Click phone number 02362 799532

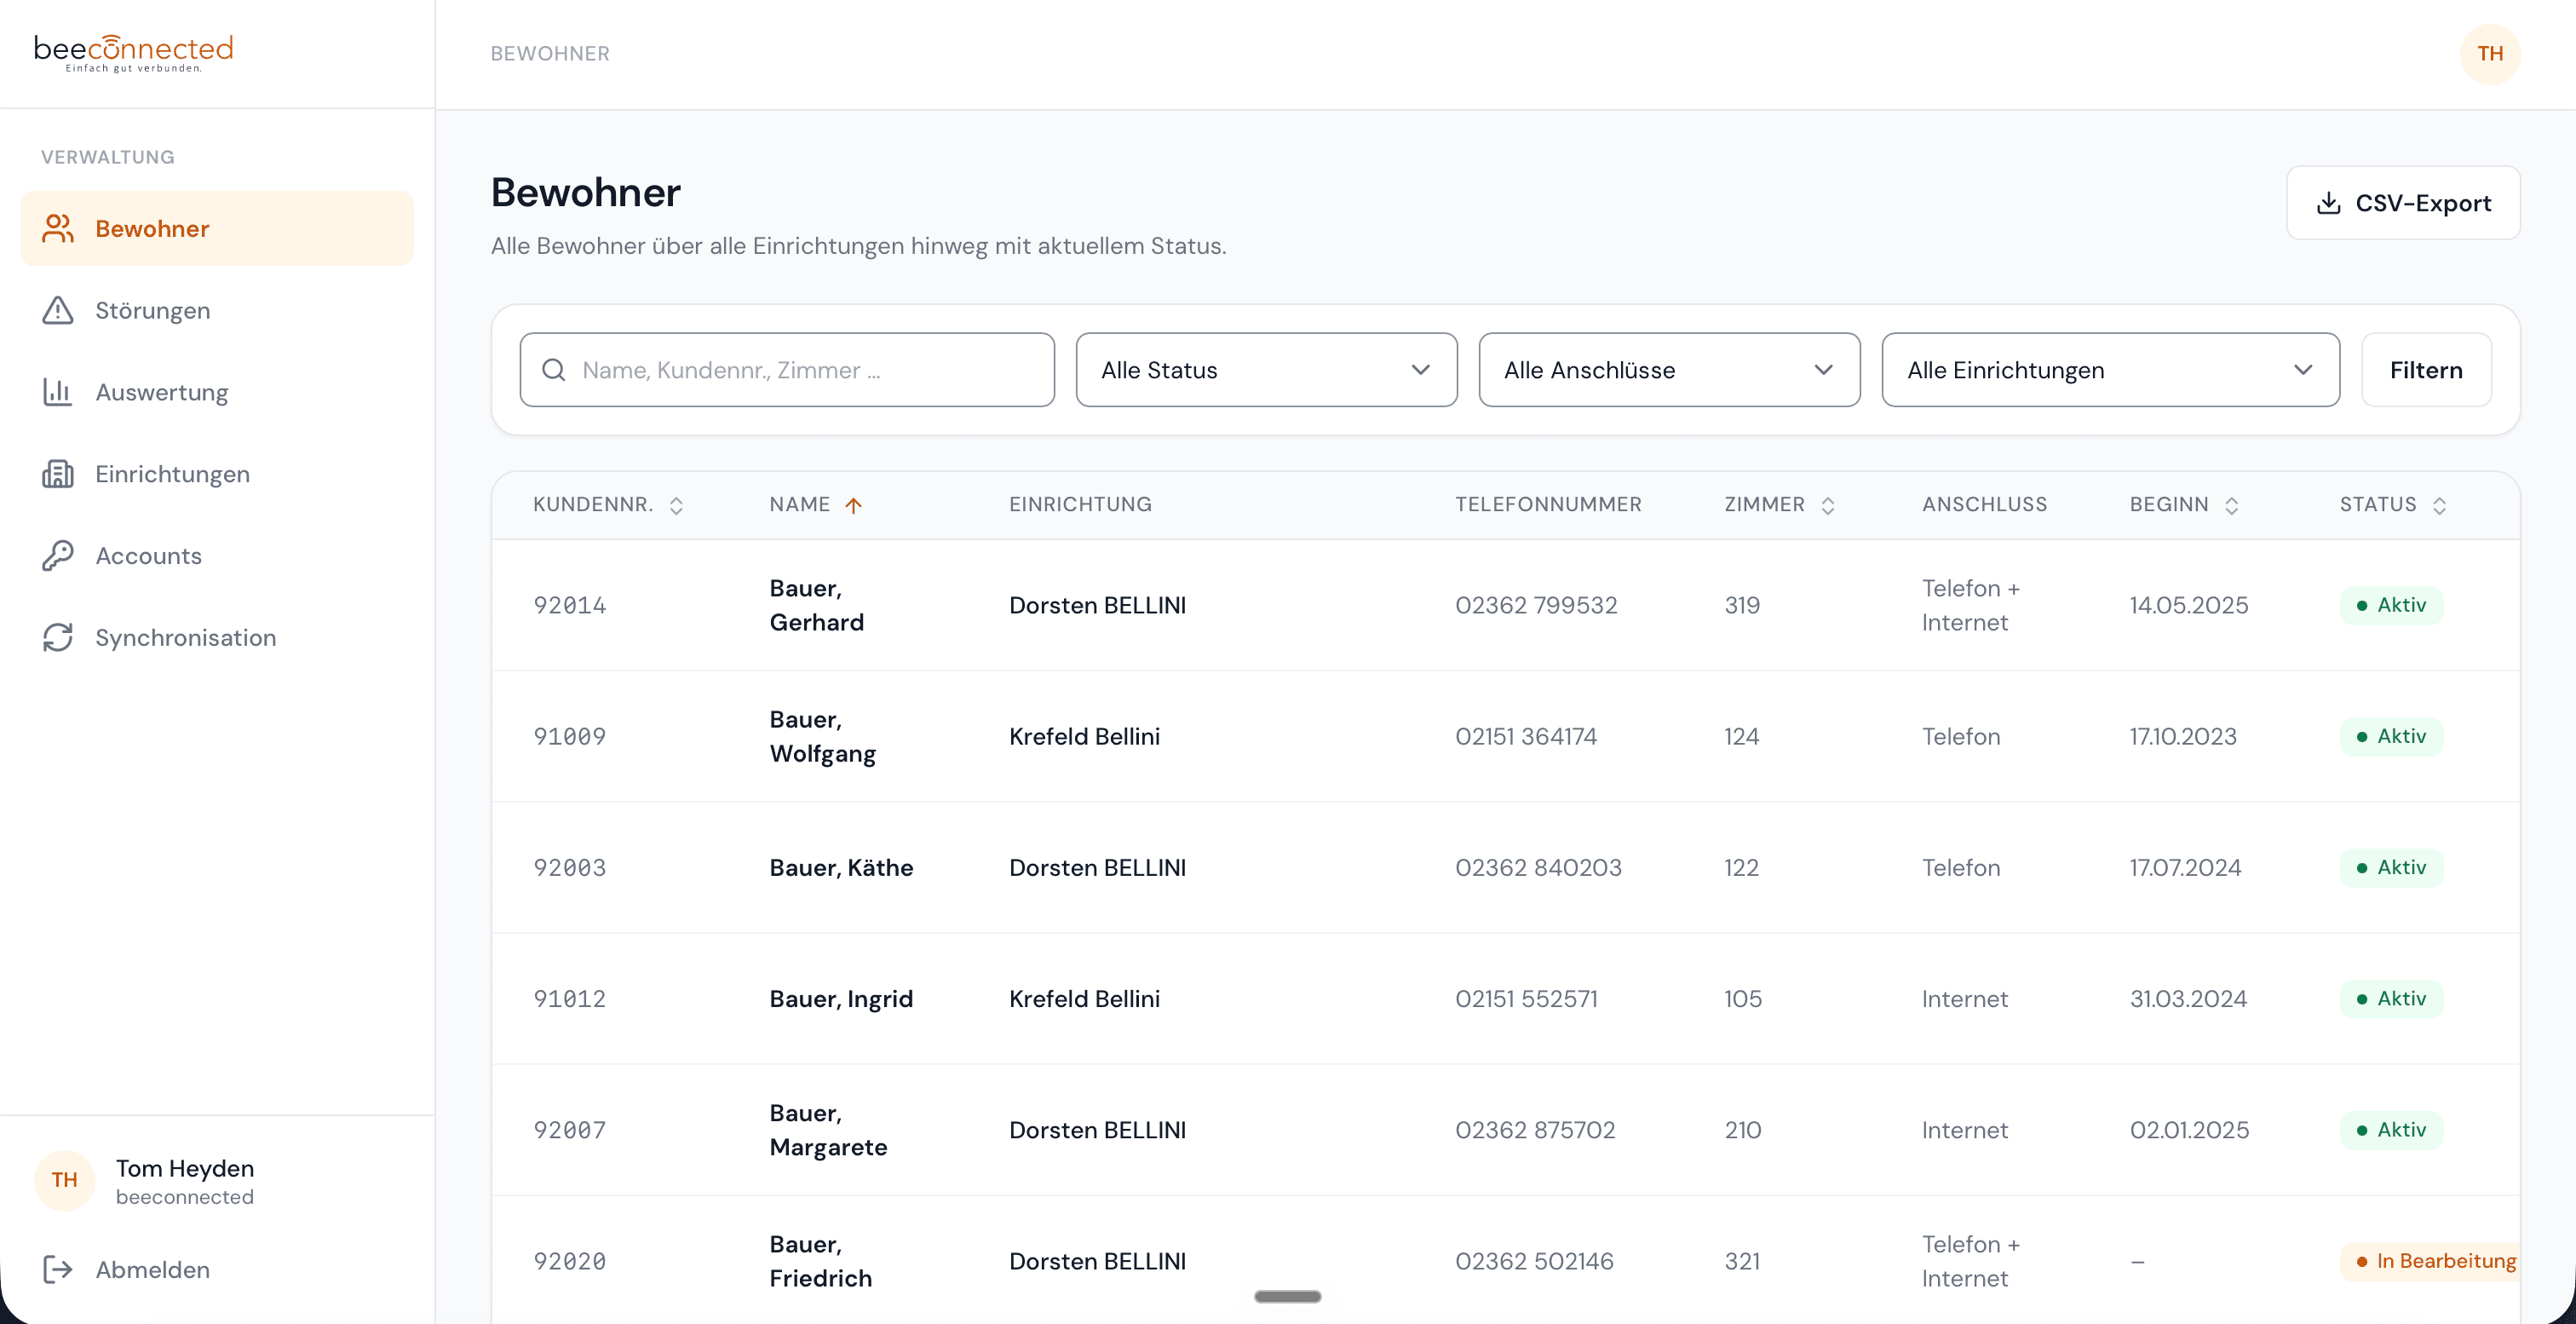pos(1536,605)
